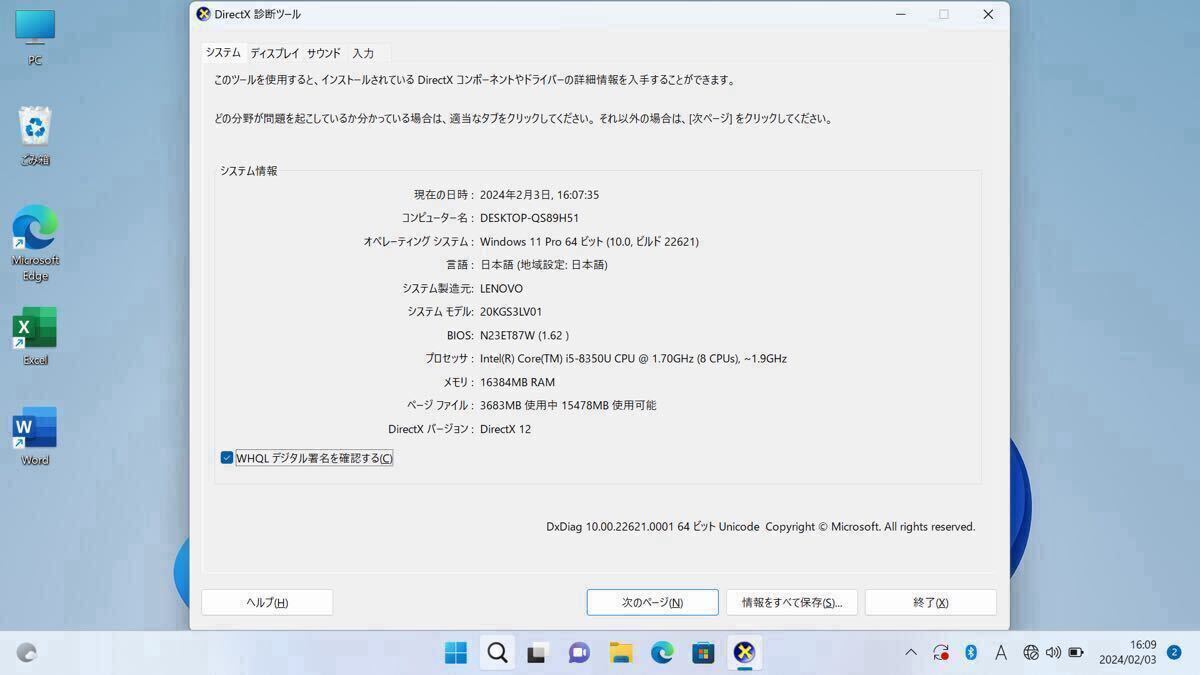Click the 終了(X) button
This screenshot has width=1200, height=675.
[x=930, y=602]
